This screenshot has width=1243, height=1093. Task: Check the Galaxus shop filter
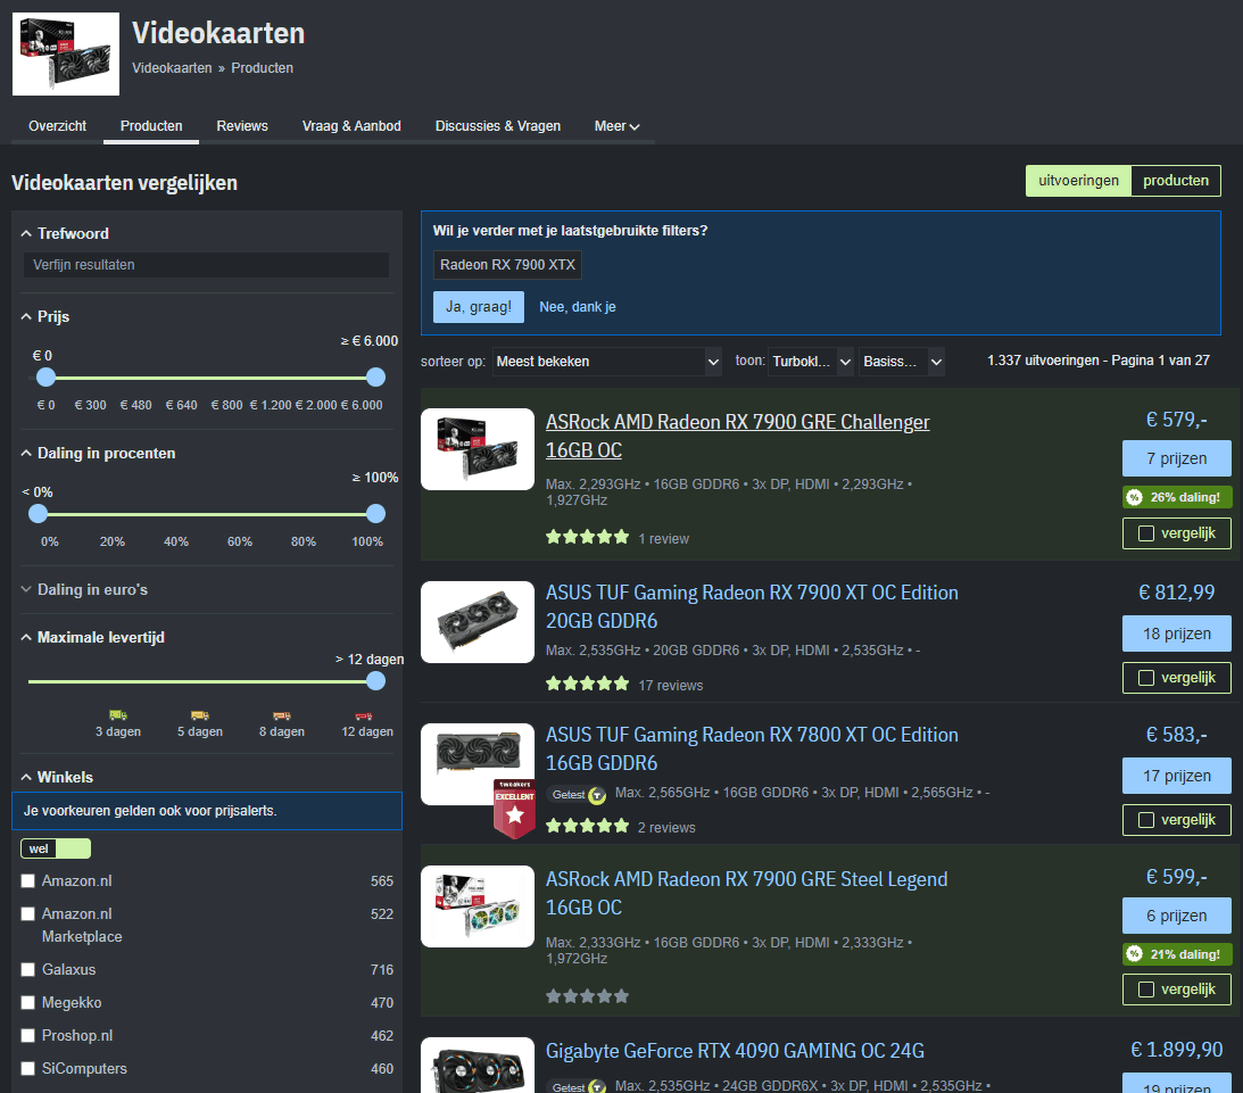[28, 970]
